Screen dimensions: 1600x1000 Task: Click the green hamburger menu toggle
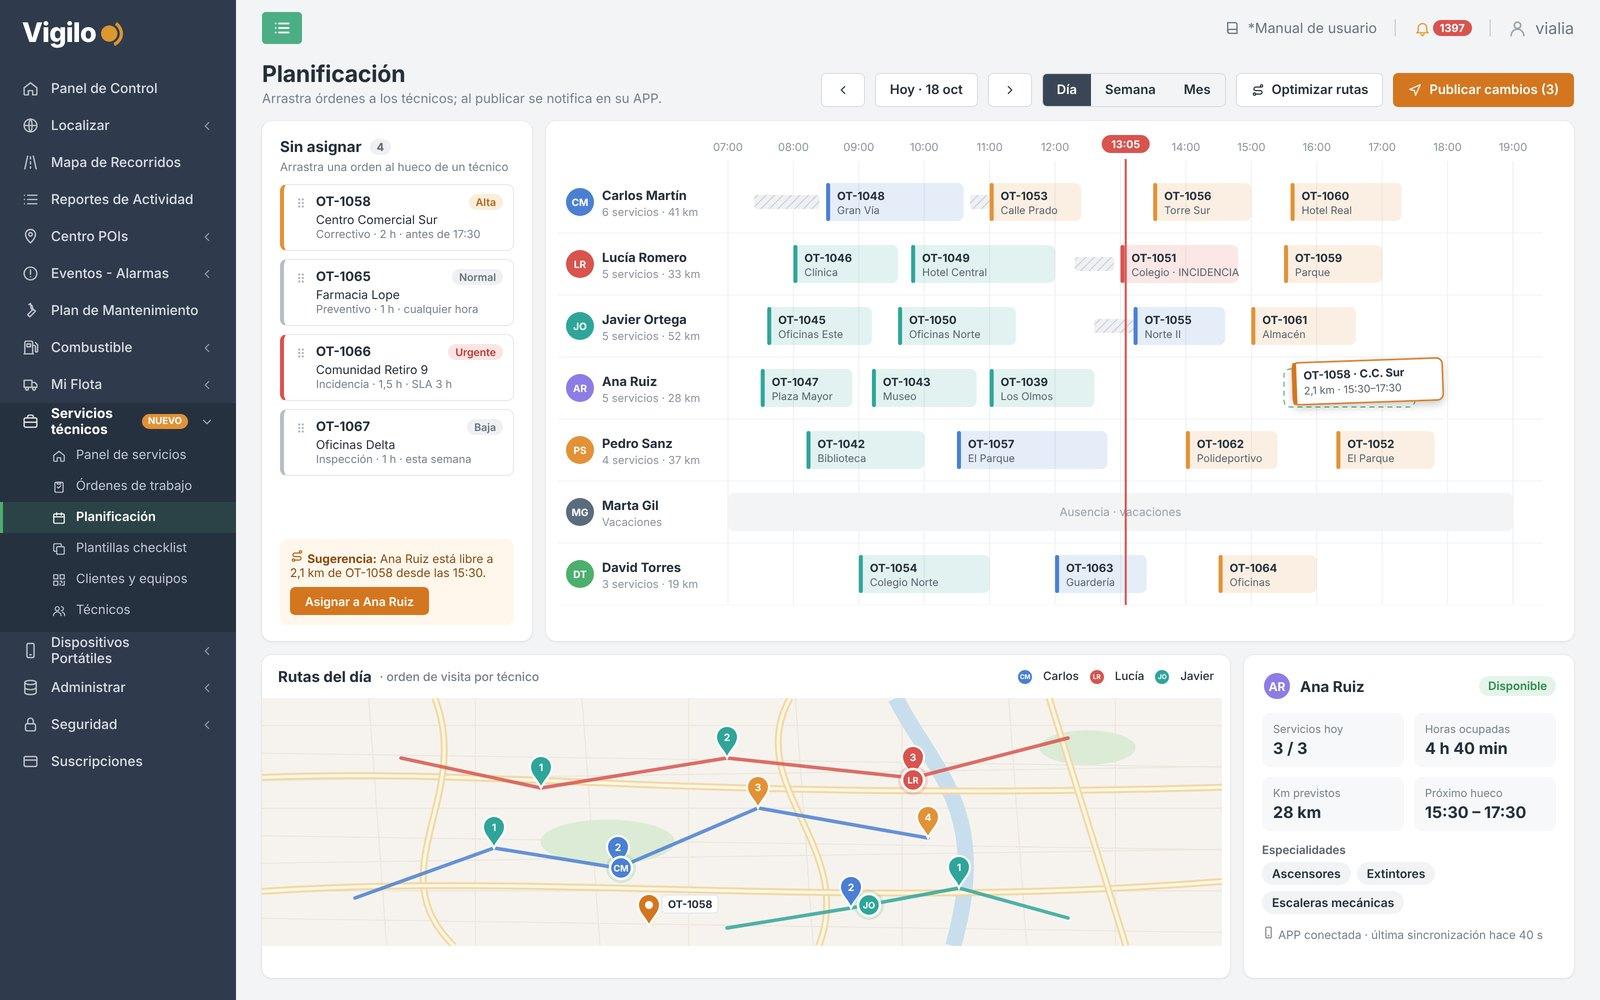pos(282,28)
